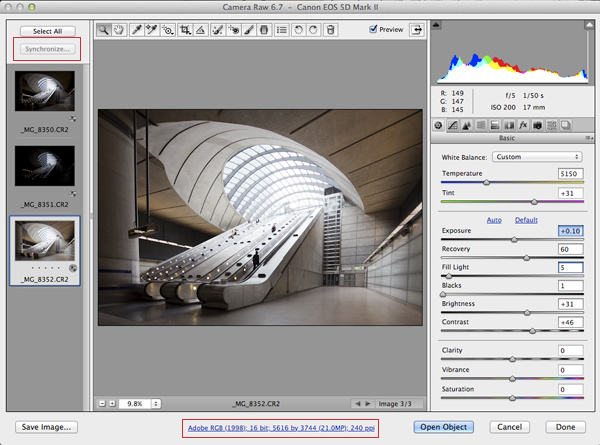Open Camera Raw preferences list icon
The height and width of the screenshot is (445, 600).
point(282,30)
